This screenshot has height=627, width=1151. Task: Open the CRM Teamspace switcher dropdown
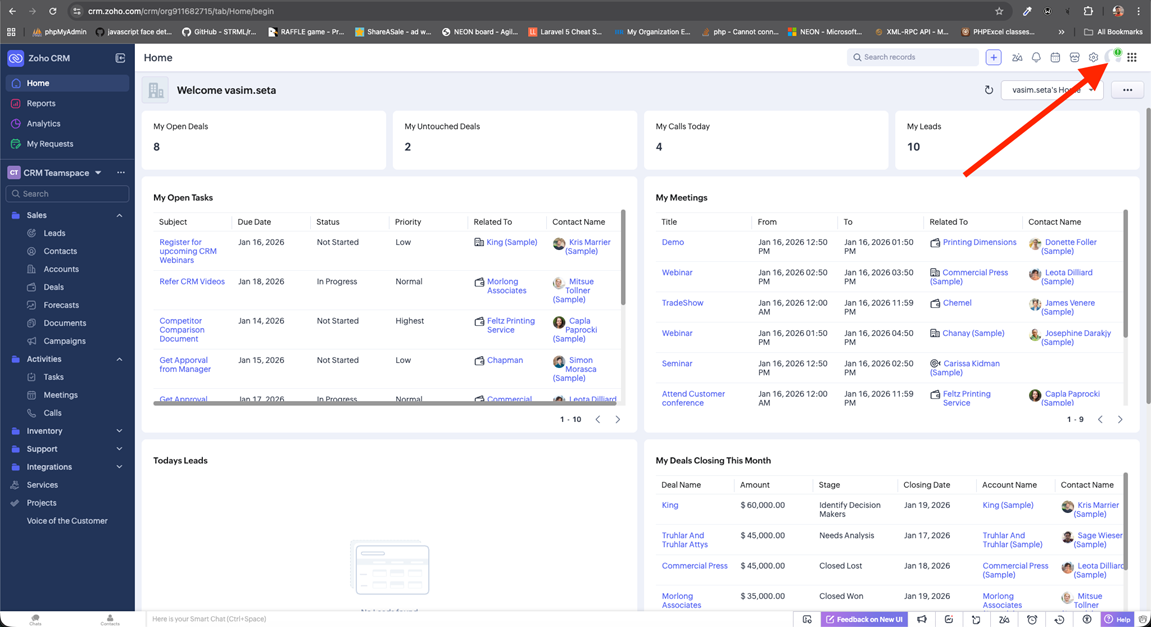(98, 173)
